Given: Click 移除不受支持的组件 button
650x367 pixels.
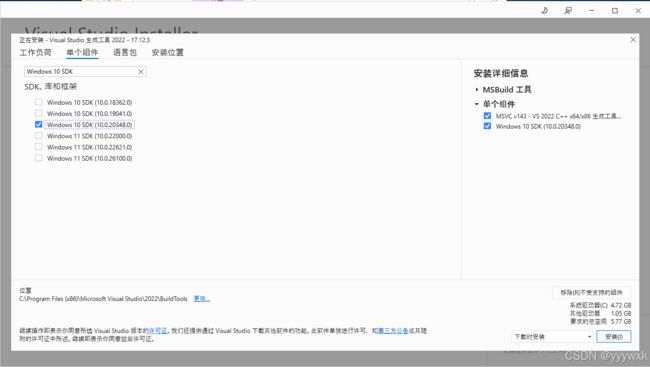Looking at the screenshot, I should 592,292.
